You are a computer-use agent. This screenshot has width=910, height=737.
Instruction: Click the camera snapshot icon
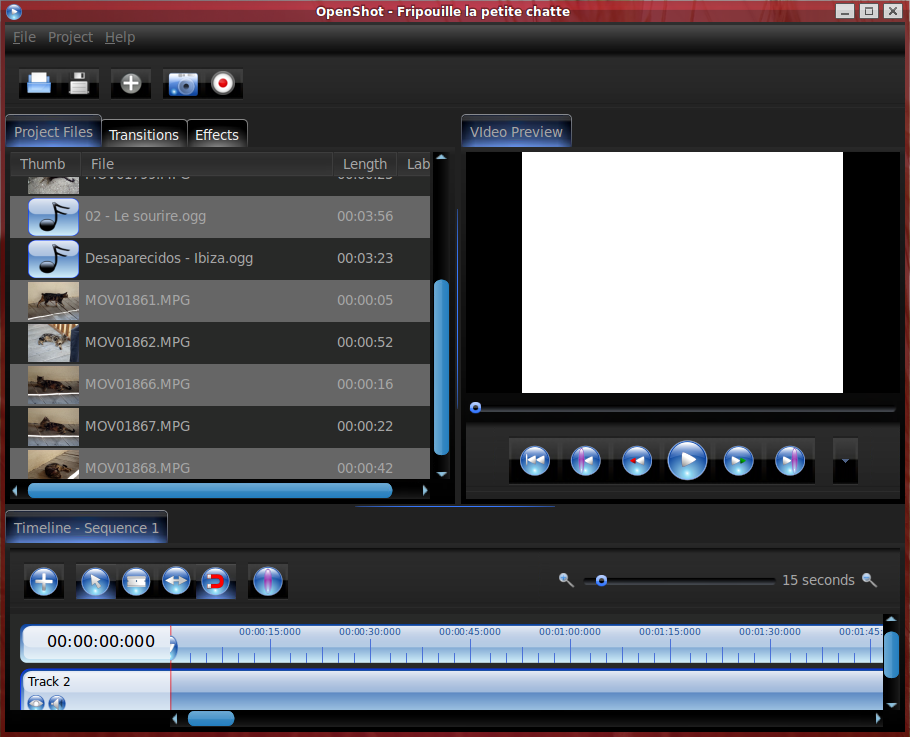point(183,84)
